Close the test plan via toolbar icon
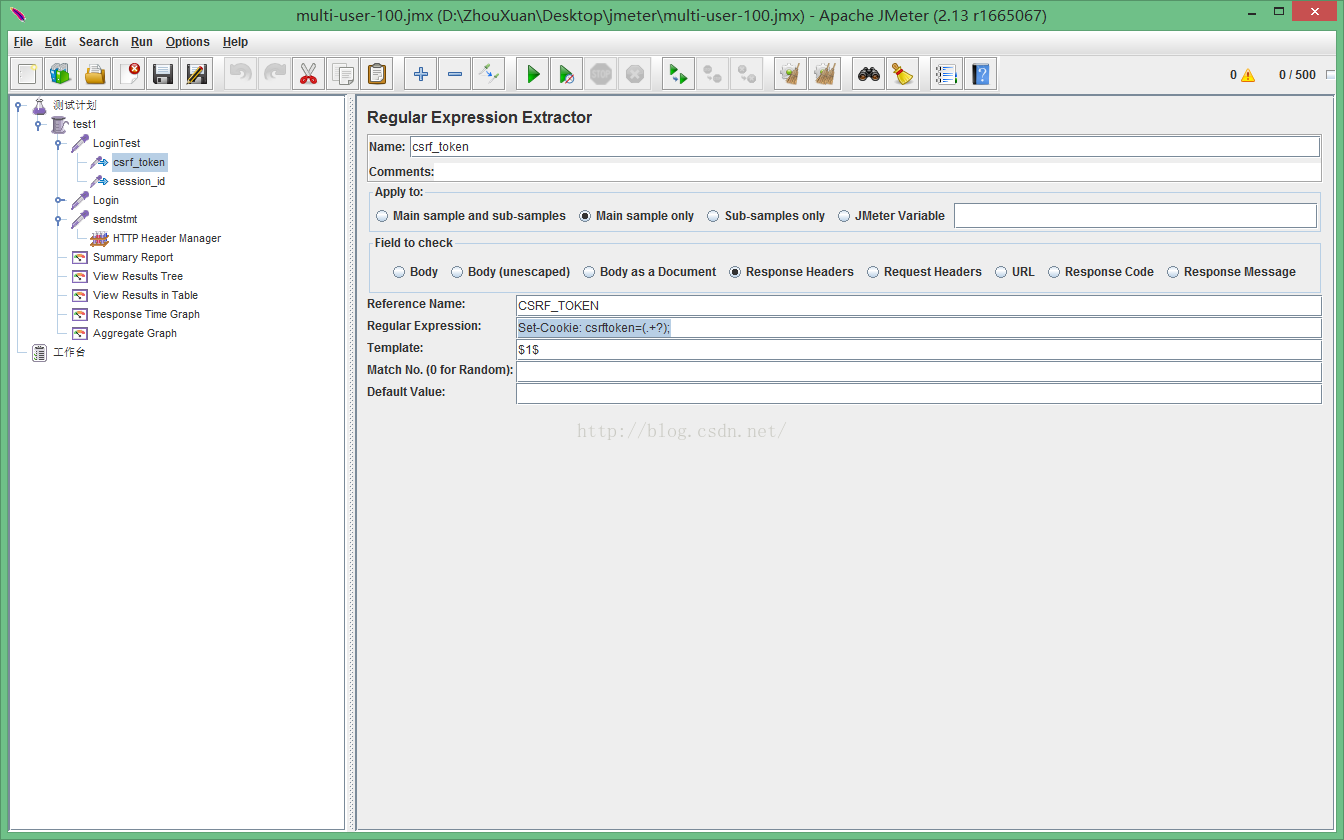 point(129,74)
